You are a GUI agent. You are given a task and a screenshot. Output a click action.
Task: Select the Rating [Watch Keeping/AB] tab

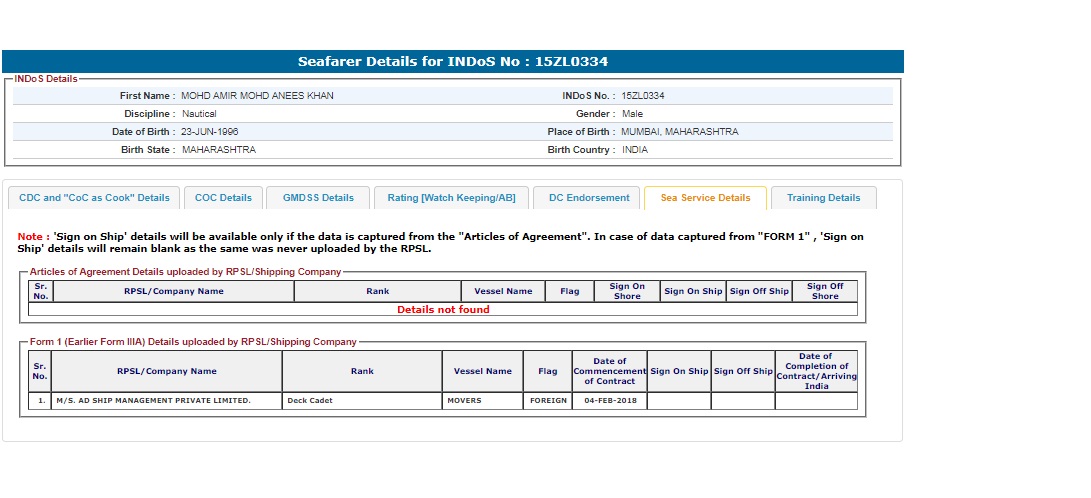pos(451,198)
